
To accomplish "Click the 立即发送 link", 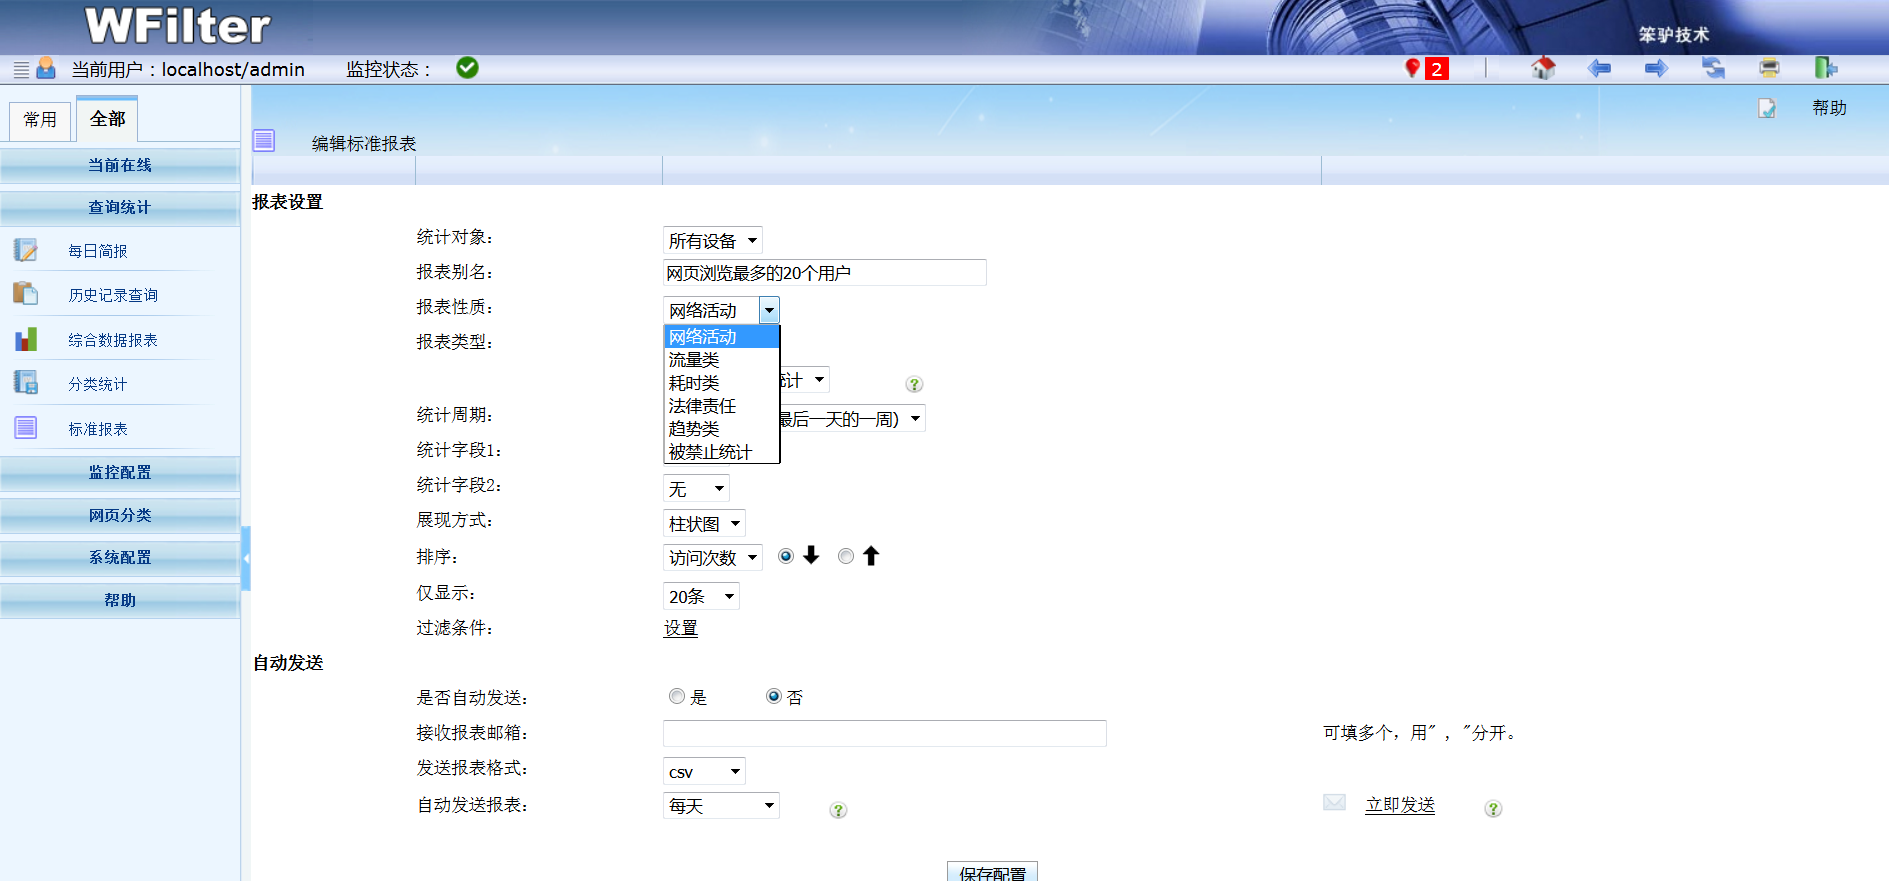I will [x=1399, y=805].
